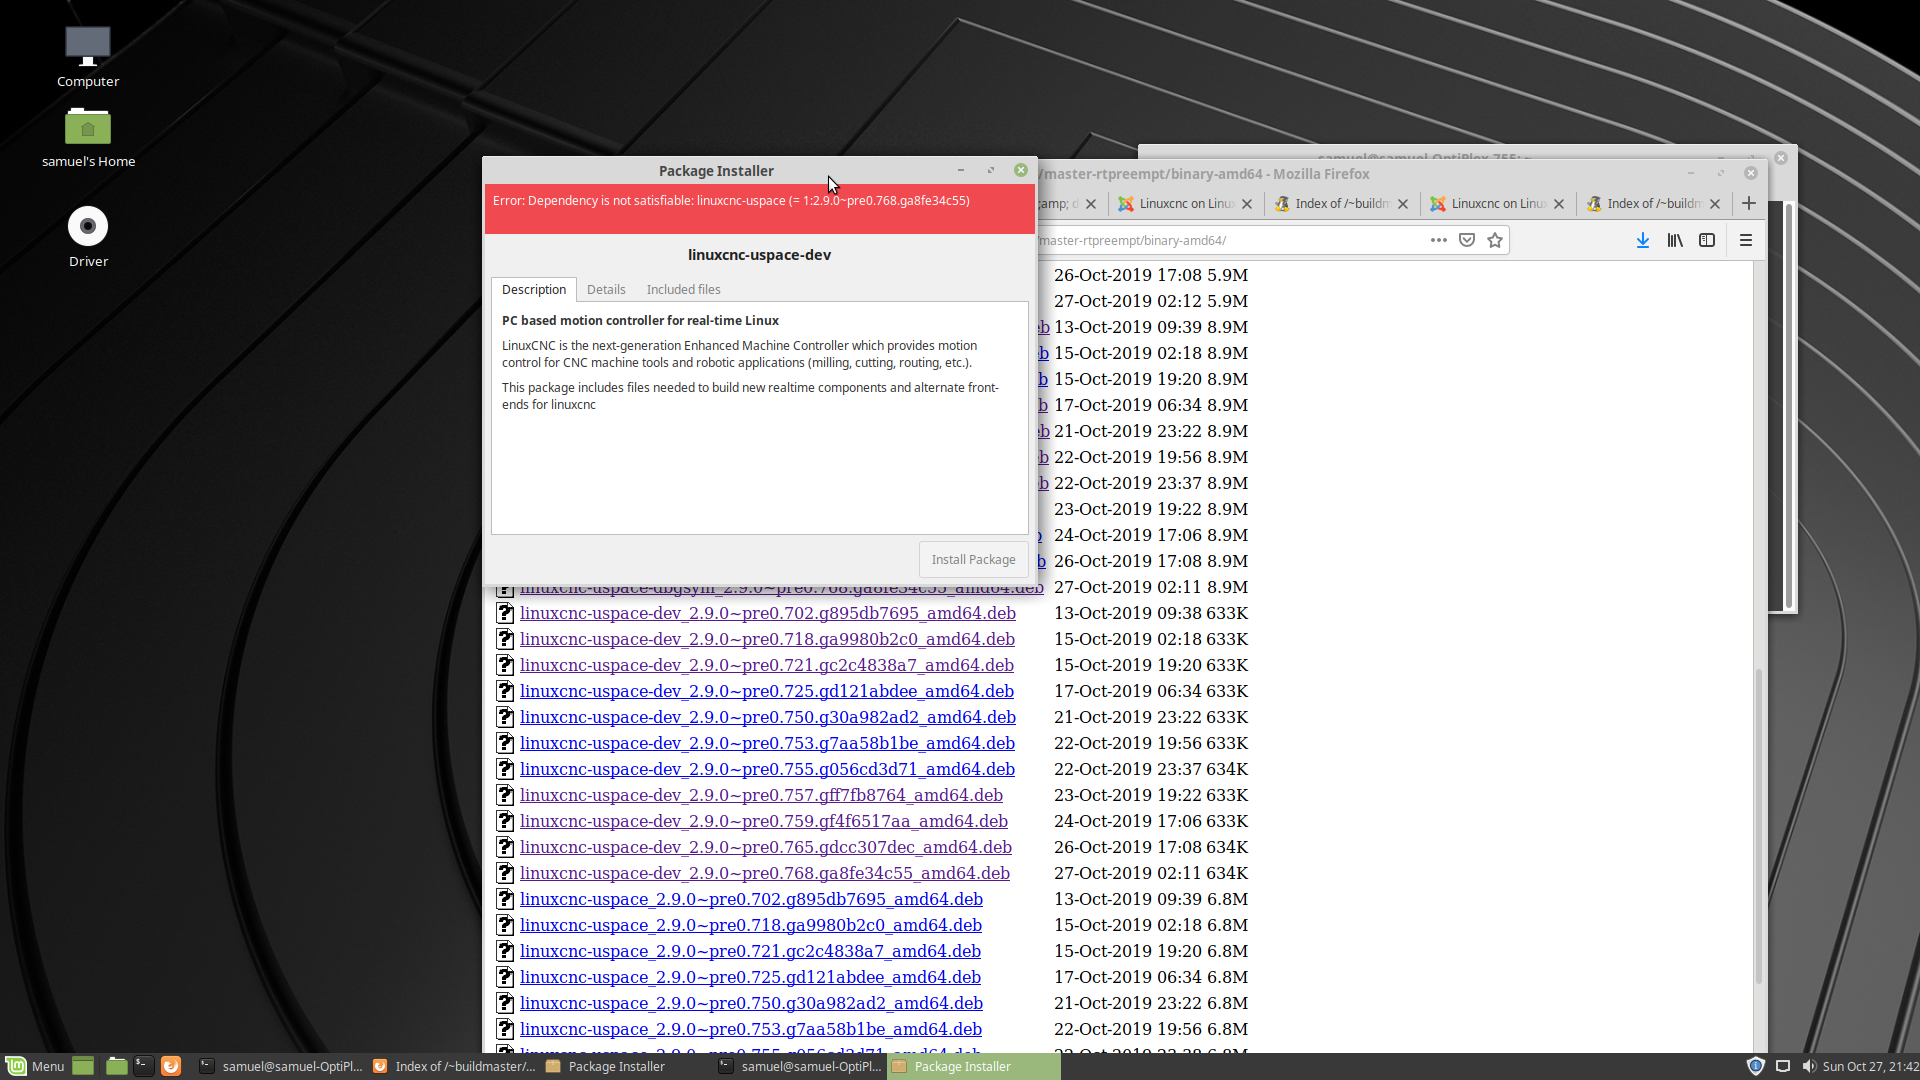This screenshot has width=1920, height=1080.
Task: Open the Firefox hamburger menu
Action: (1746, 240)
